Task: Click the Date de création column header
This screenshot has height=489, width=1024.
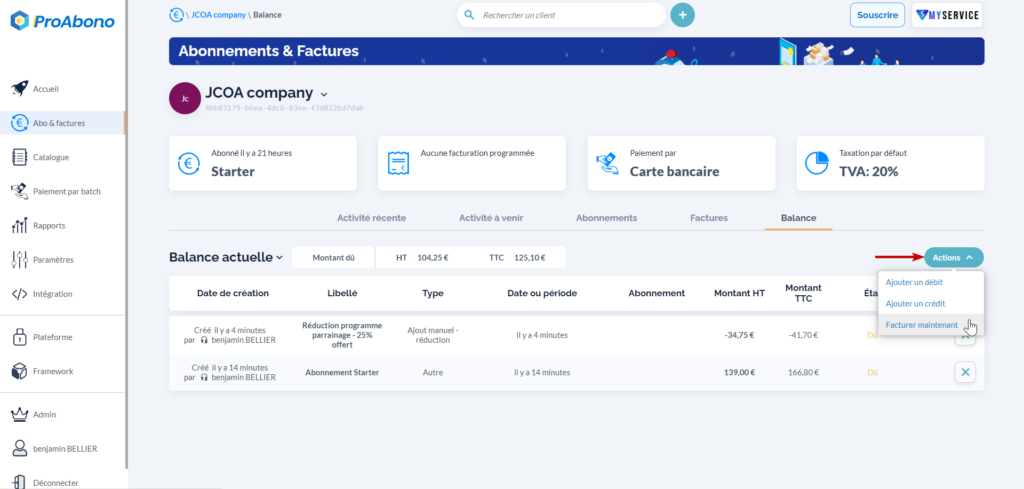Action: click(232, 293)
